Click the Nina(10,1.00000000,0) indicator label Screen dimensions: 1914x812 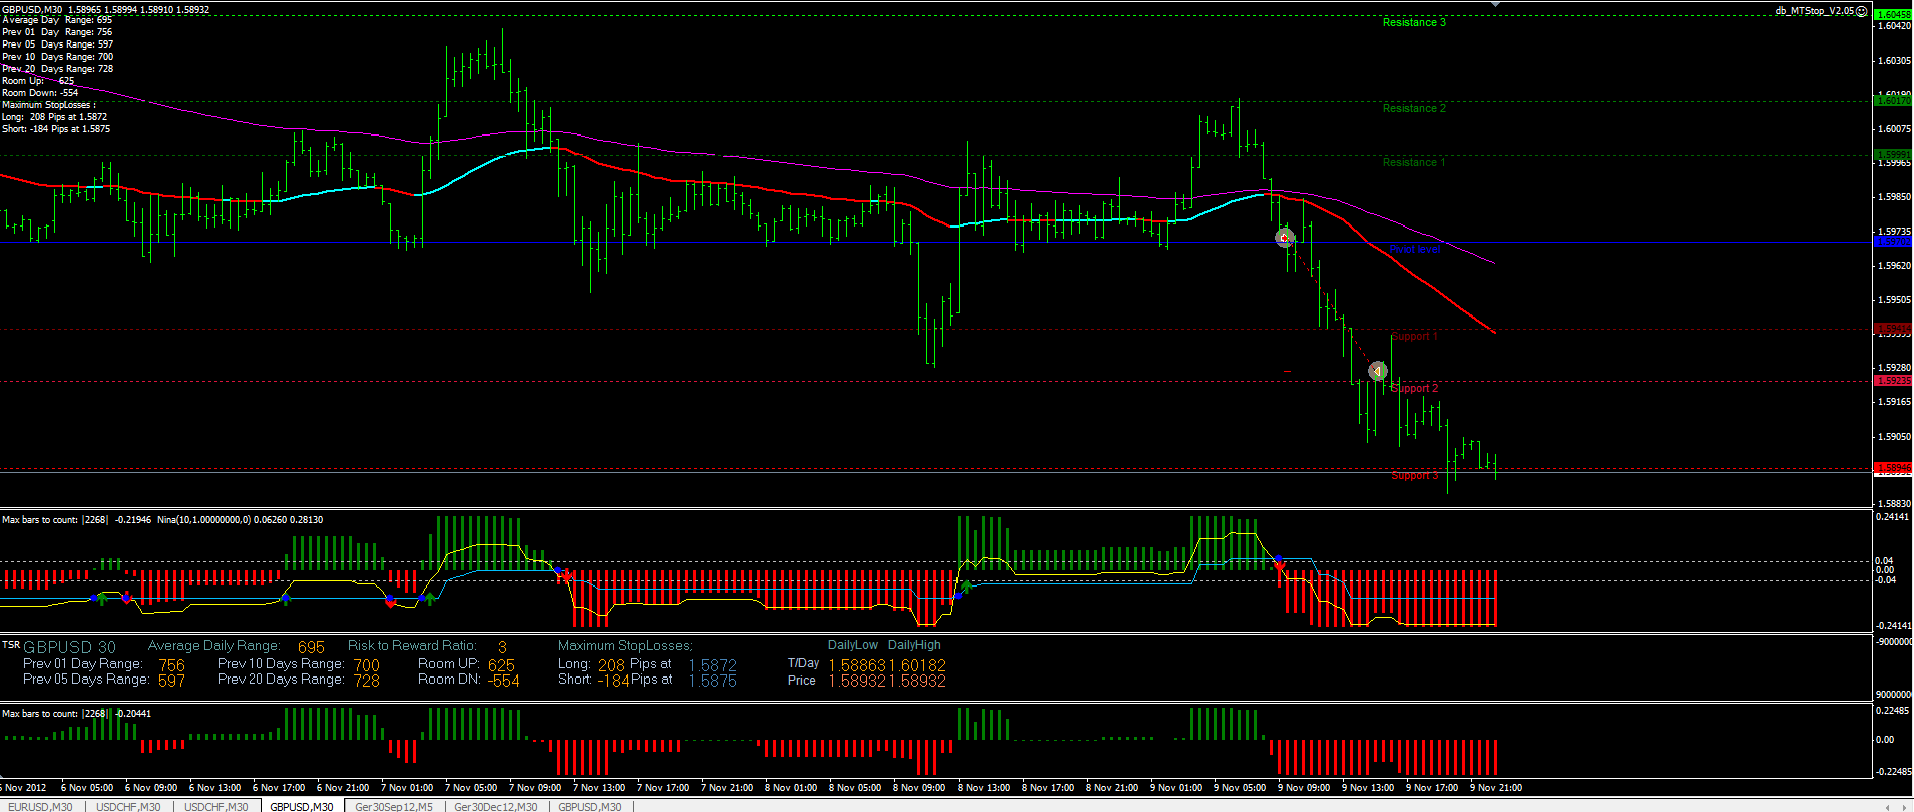[x=204, y=520]
